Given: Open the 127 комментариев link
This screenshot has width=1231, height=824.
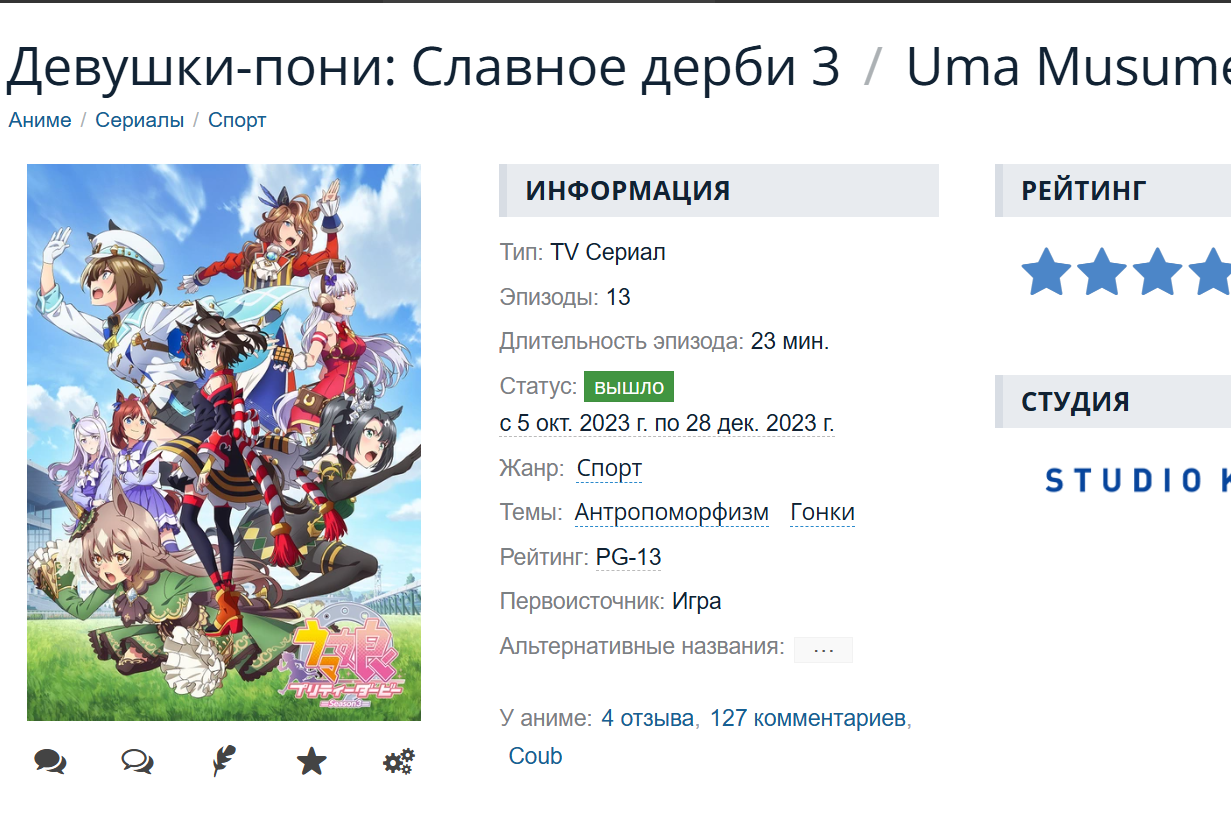Looking at the screenshot, I should pyautogui.click(x=808, y=718).
